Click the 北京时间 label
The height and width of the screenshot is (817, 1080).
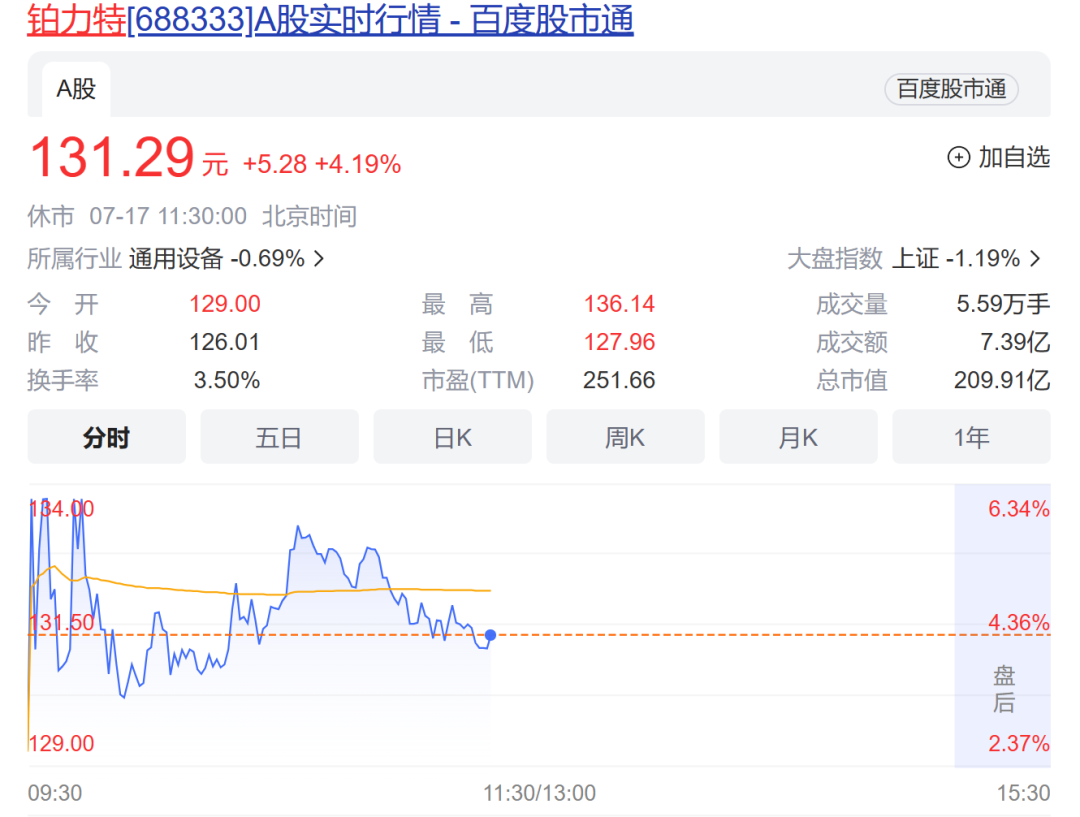309,216
